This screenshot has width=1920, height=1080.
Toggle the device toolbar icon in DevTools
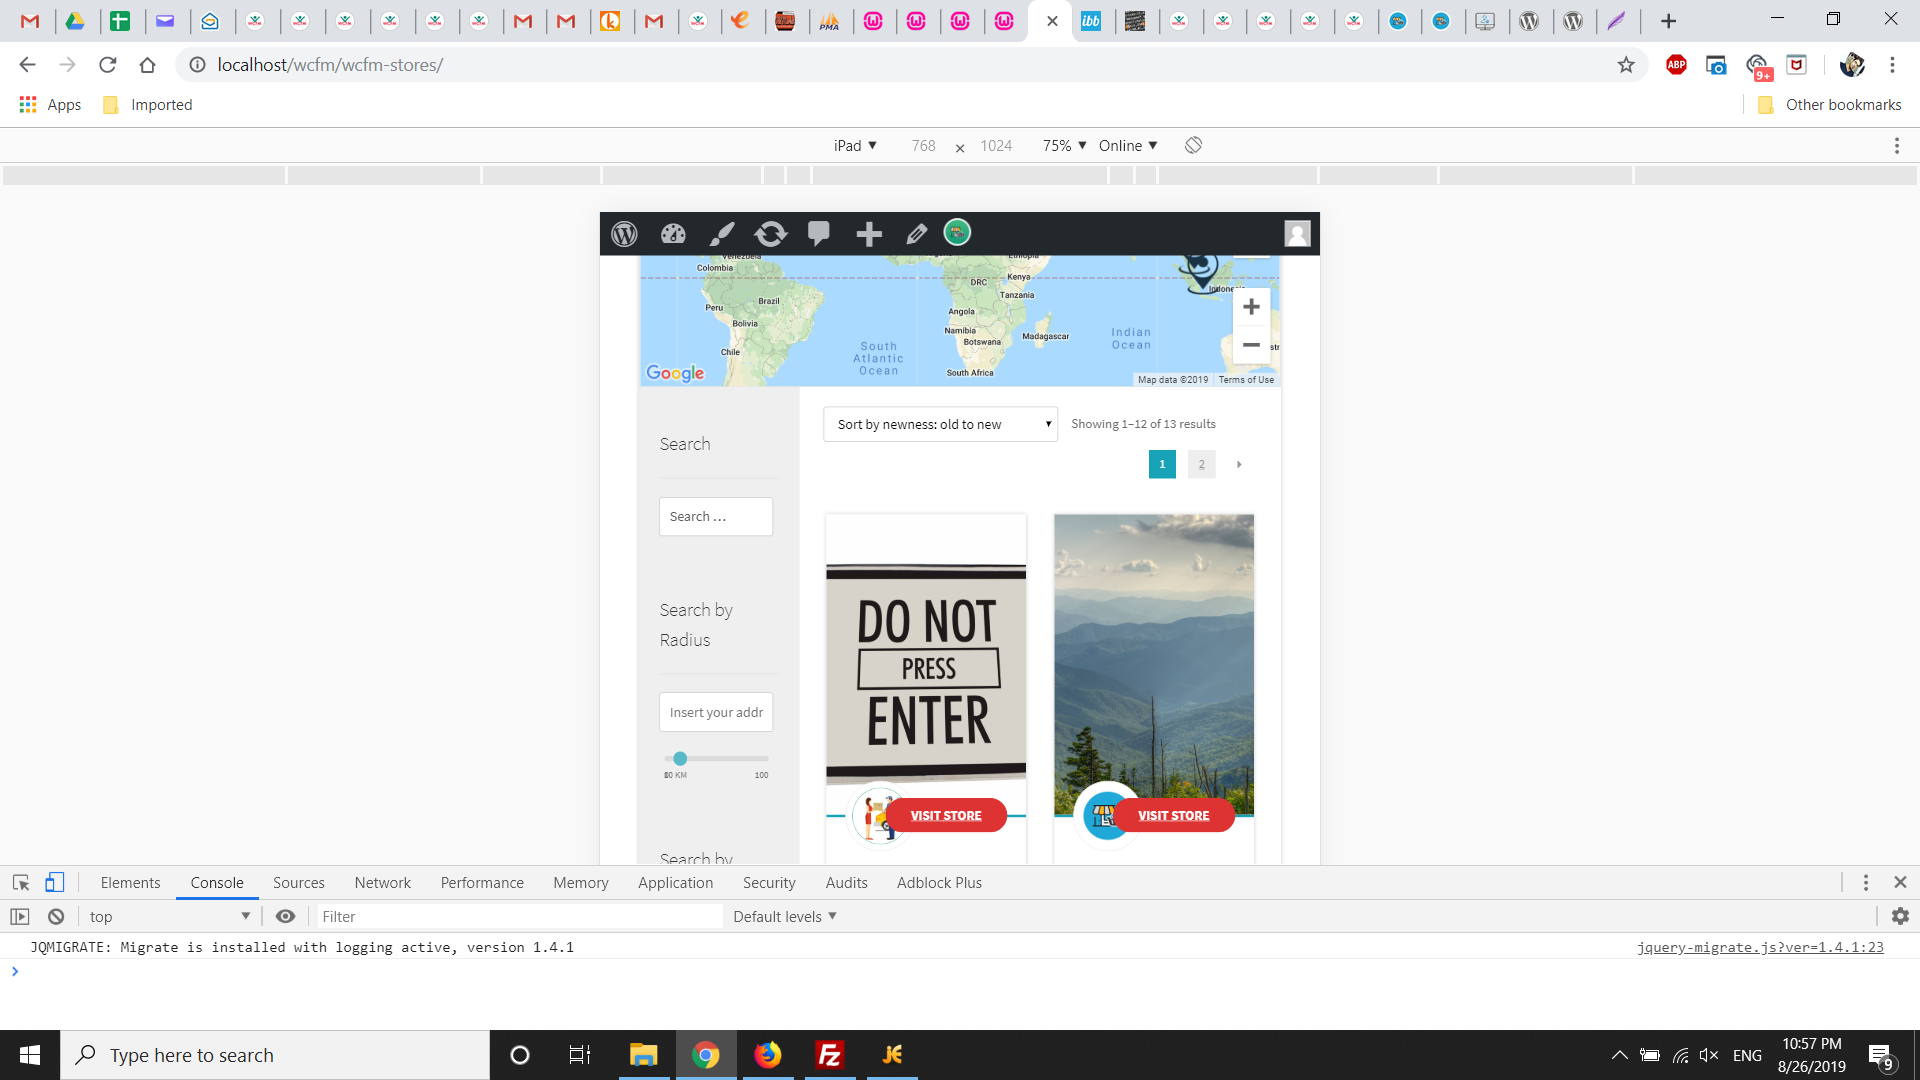coord(55,883)
